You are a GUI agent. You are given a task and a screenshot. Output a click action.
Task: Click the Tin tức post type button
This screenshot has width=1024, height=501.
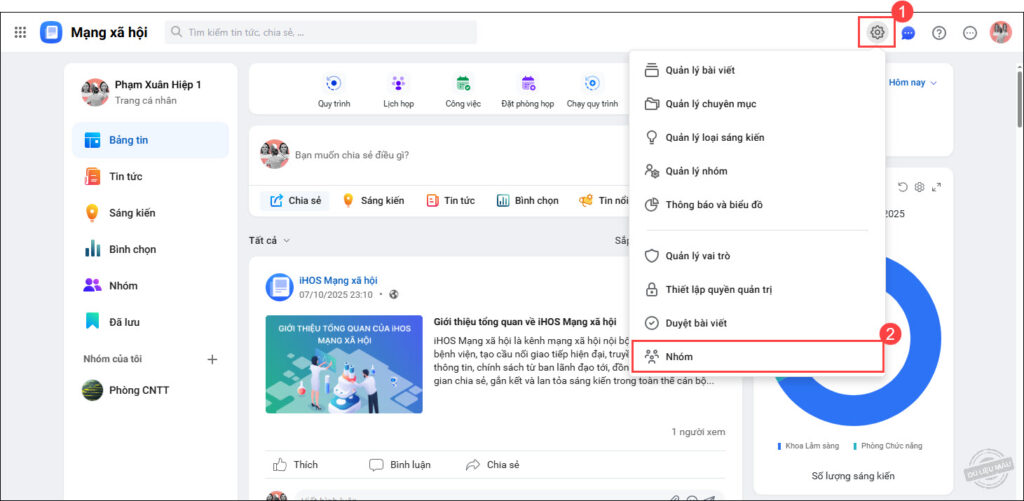click(451, 201)
